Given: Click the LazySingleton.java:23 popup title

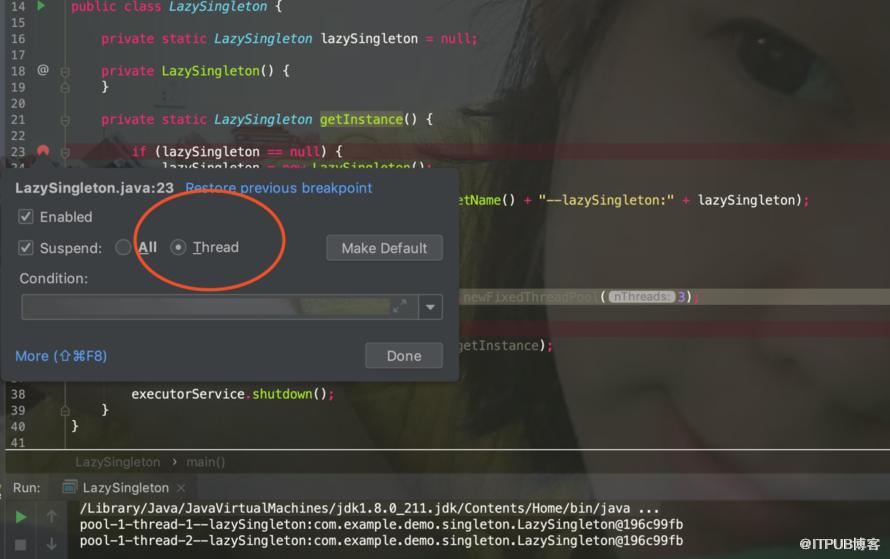Looking at the screenshot, I should coord(94,188).
